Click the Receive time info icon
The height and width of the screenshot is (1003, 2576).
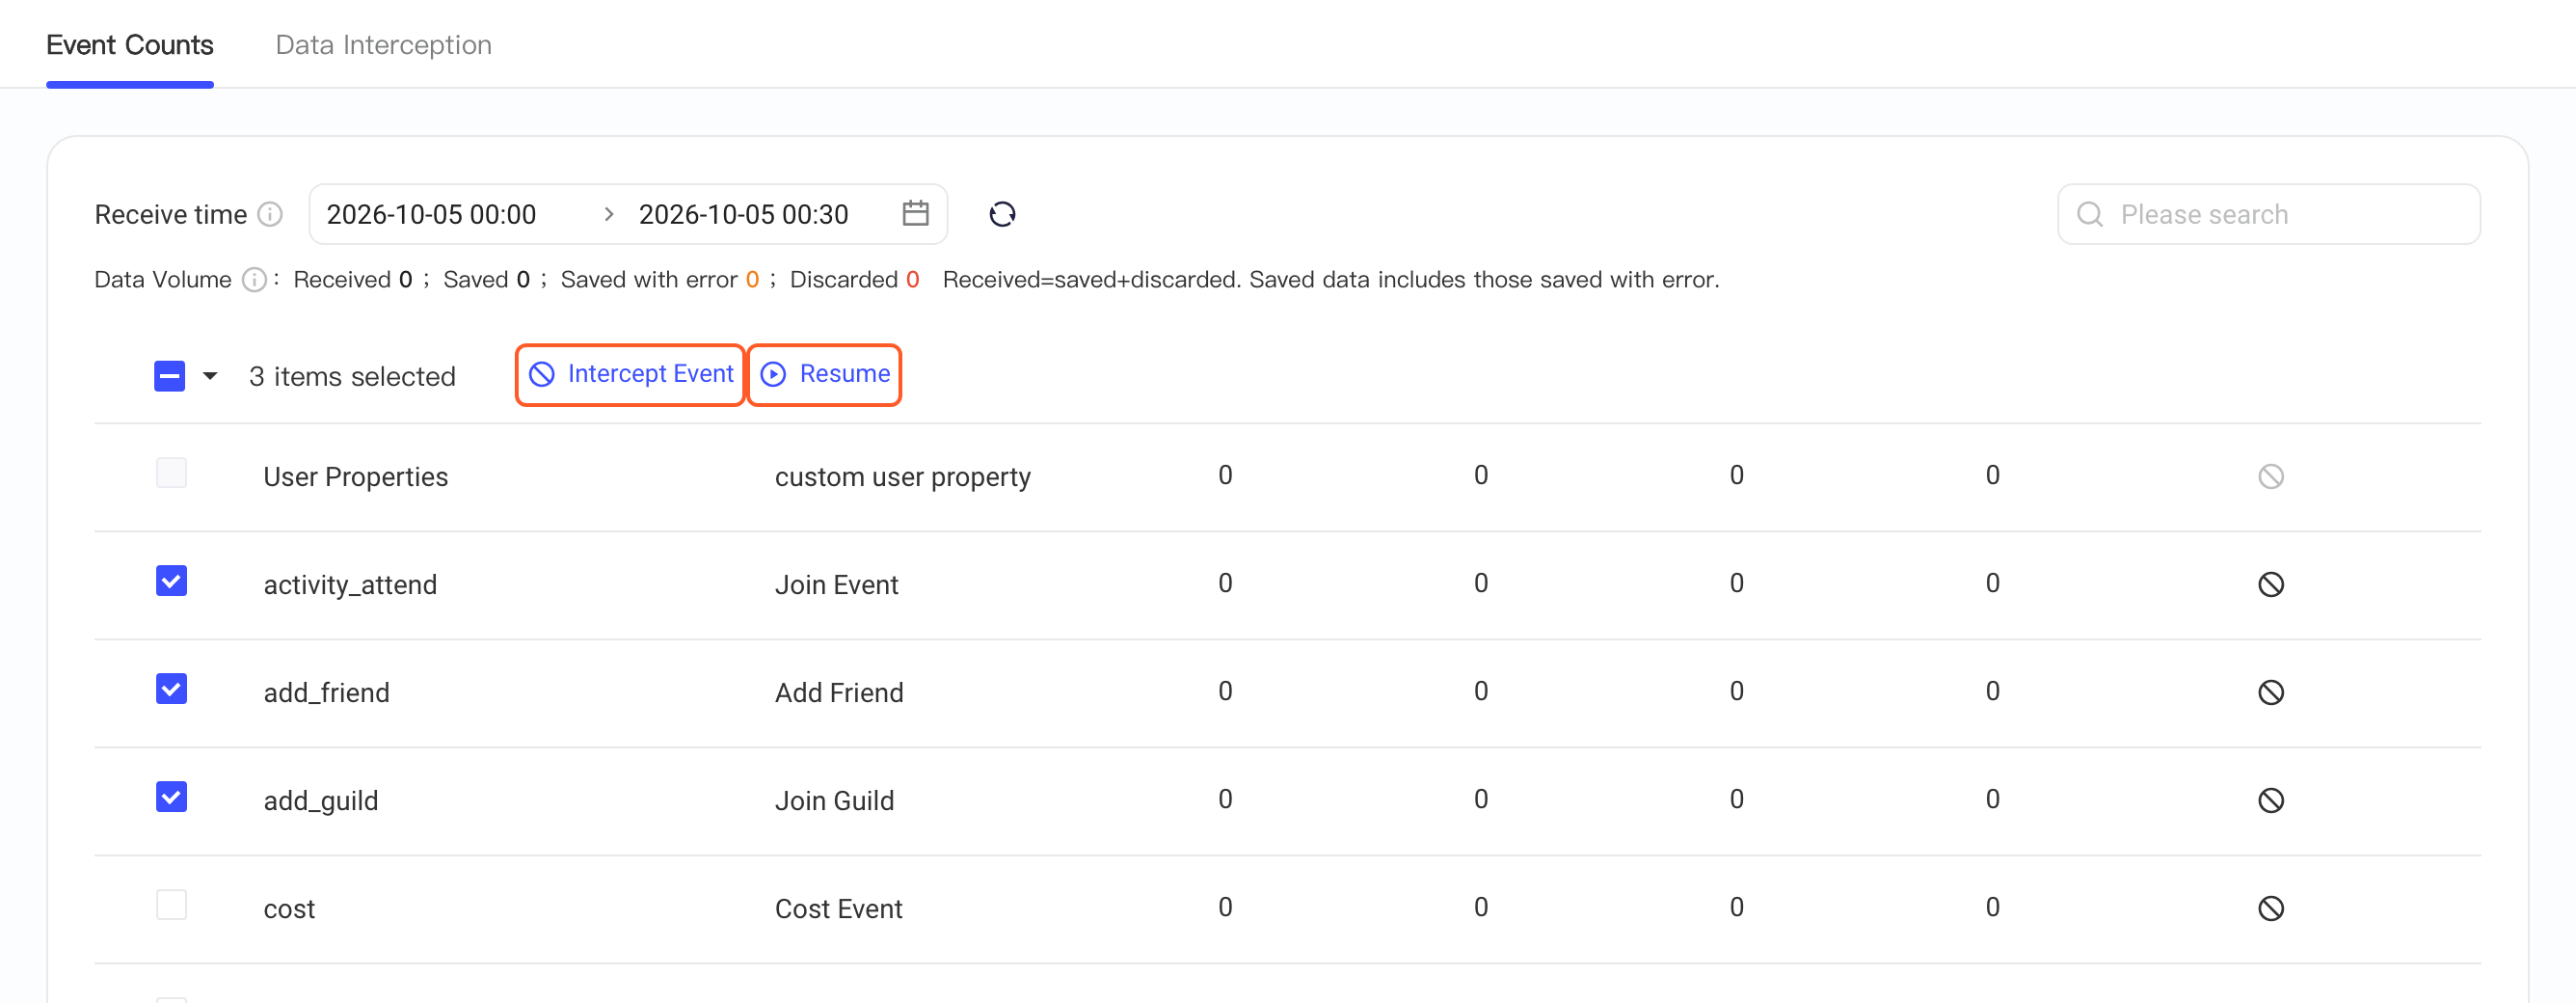tap(270, 214)
